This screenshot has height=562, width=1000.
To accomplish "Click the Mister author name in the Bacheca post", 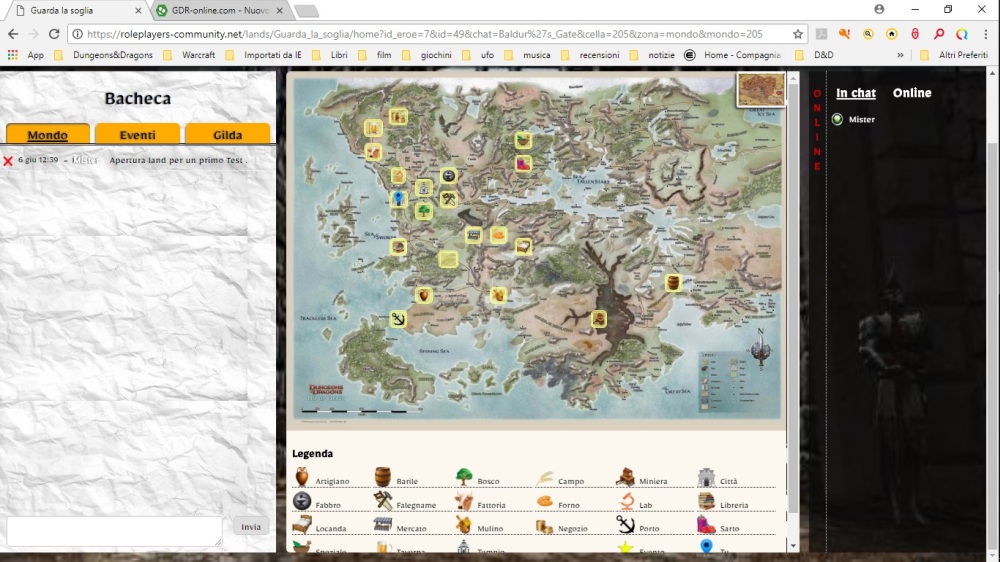I will [85, 160].
